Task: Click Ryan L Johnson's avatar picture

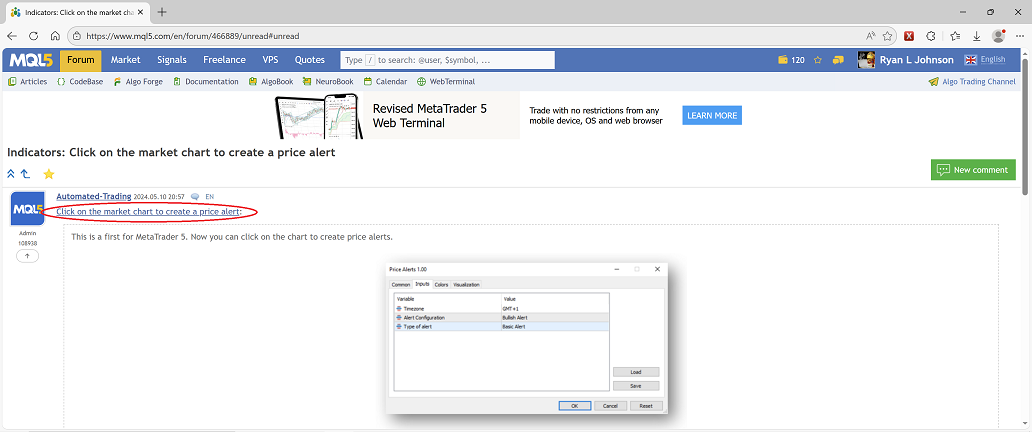Action: click(866, 60)
